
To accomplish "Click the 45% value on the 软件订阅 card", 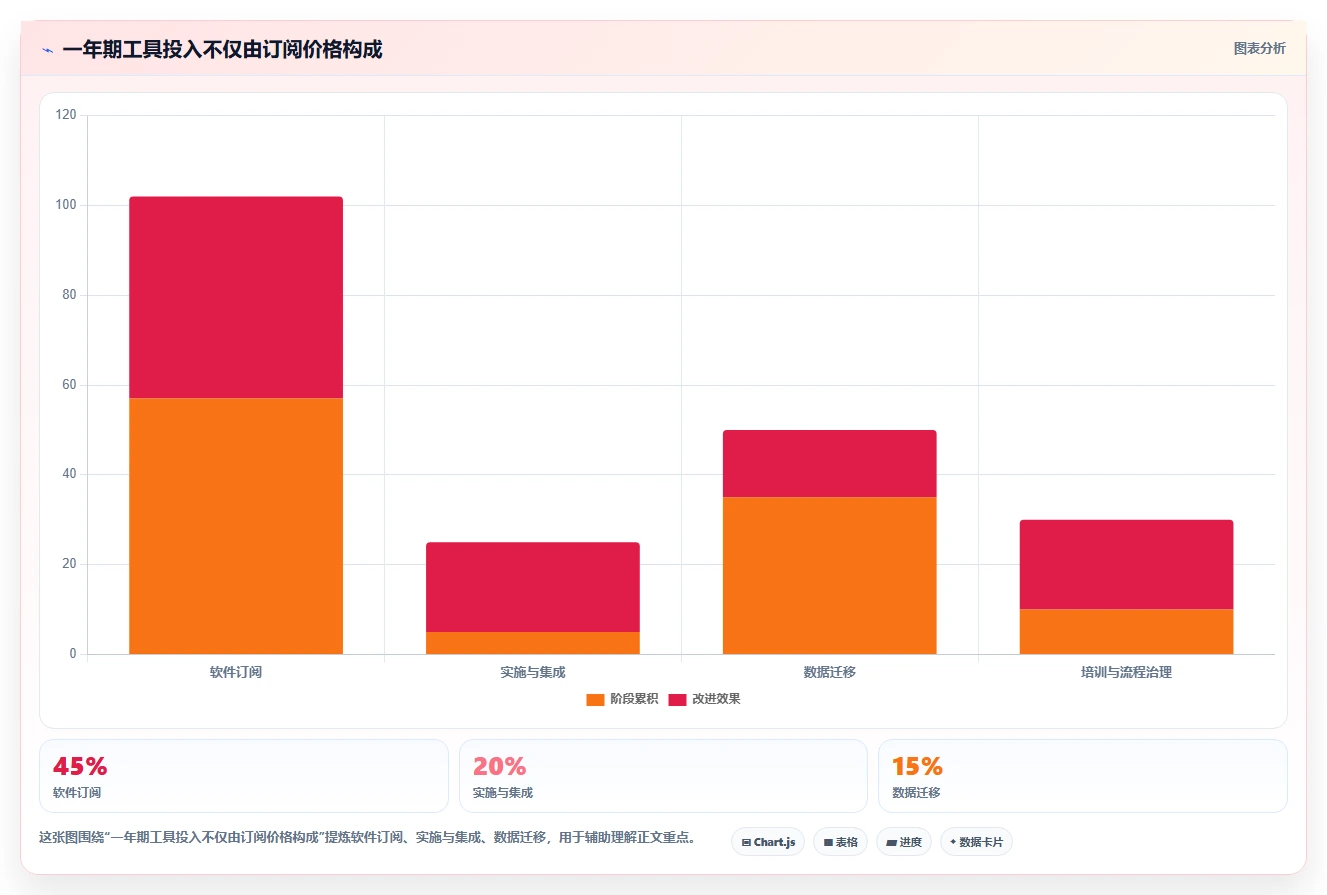I will coord(80,767).
